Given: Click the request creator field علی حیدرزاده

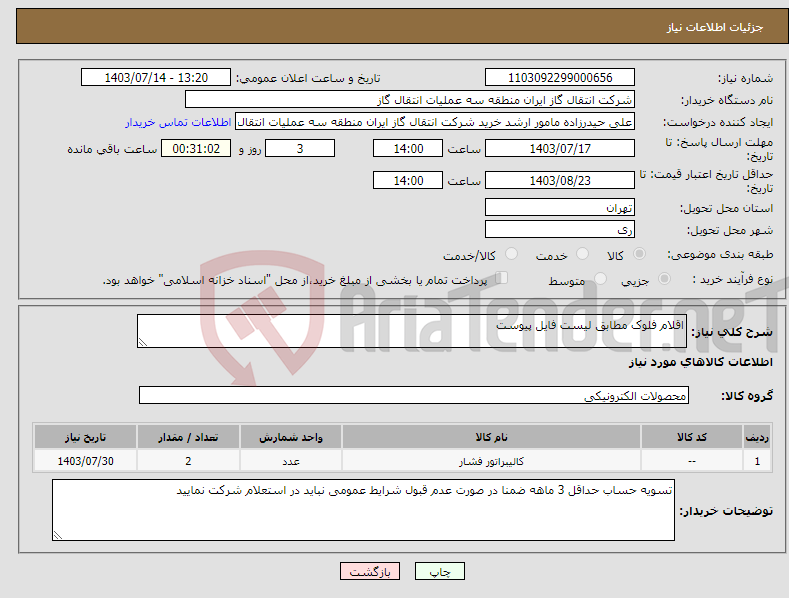Looking at the screenshot, I should click(x=435, y=122).
